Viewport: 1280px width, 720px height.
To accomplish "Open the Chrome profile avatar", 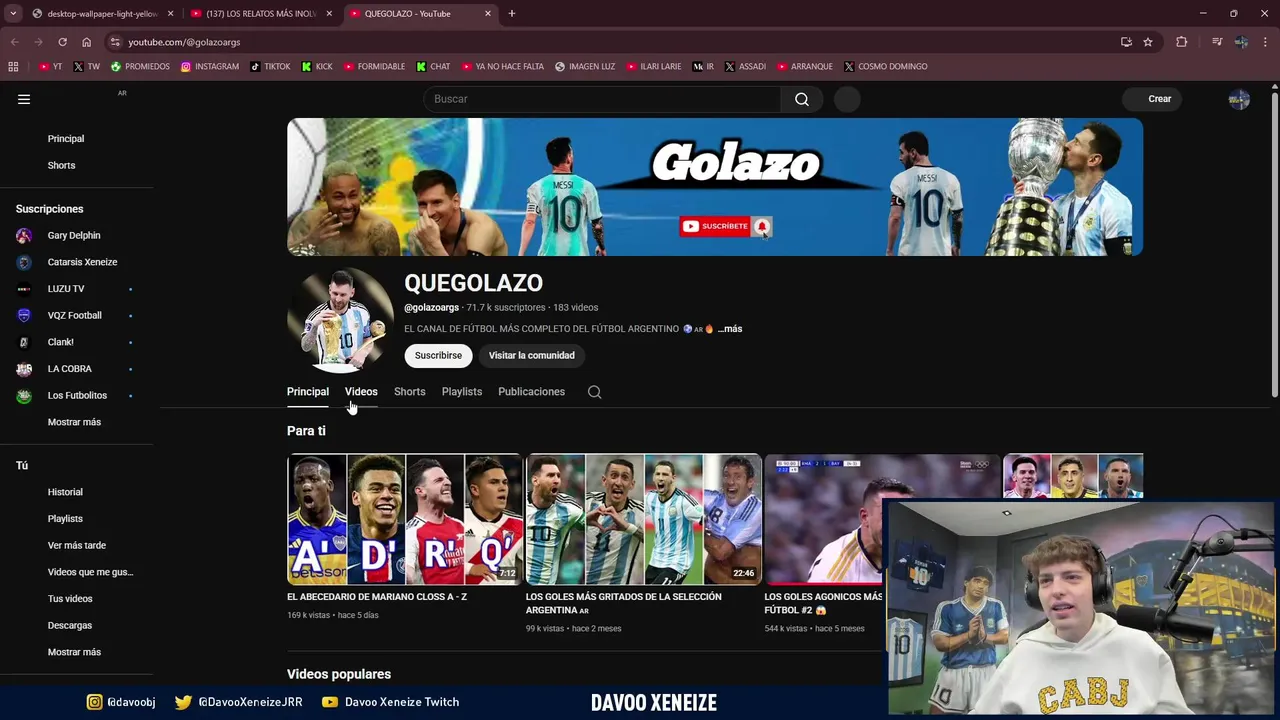I will pyautogui.click(x=1241, y=42).
